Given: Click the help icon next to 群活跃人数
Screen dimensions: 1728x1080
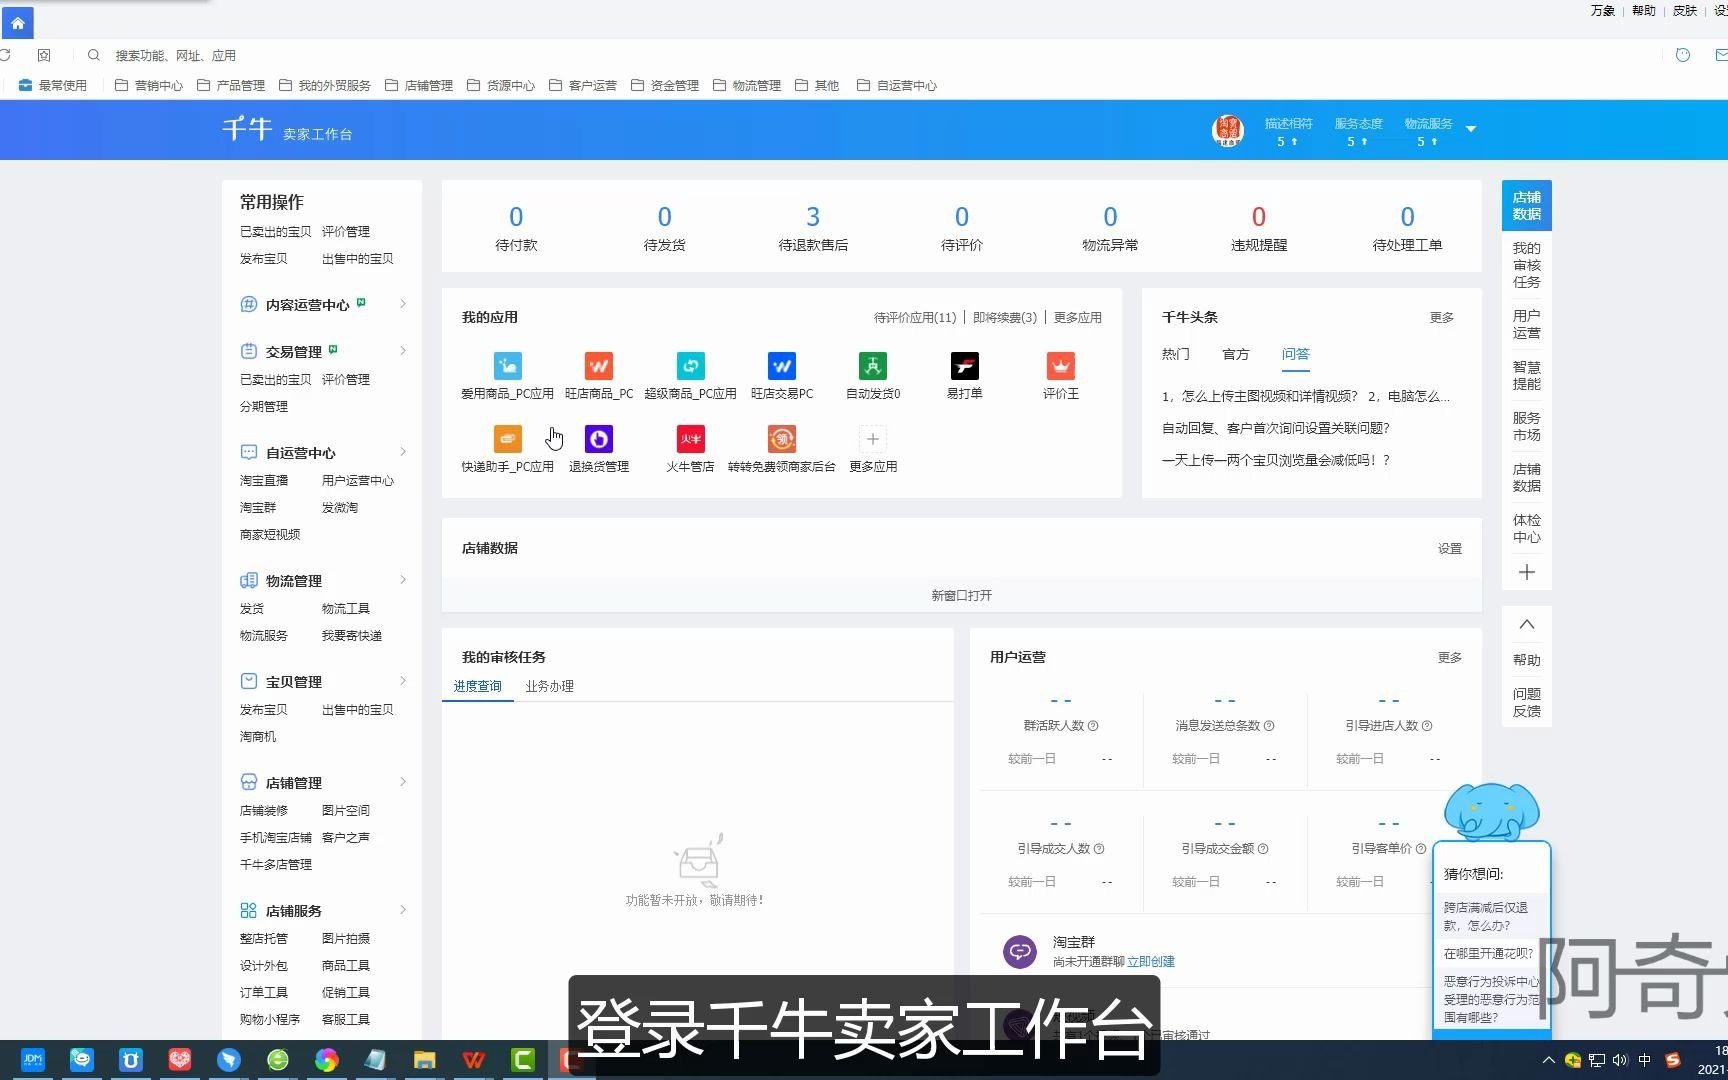Looking at the screenshot, I should [x=1093, y=726].
